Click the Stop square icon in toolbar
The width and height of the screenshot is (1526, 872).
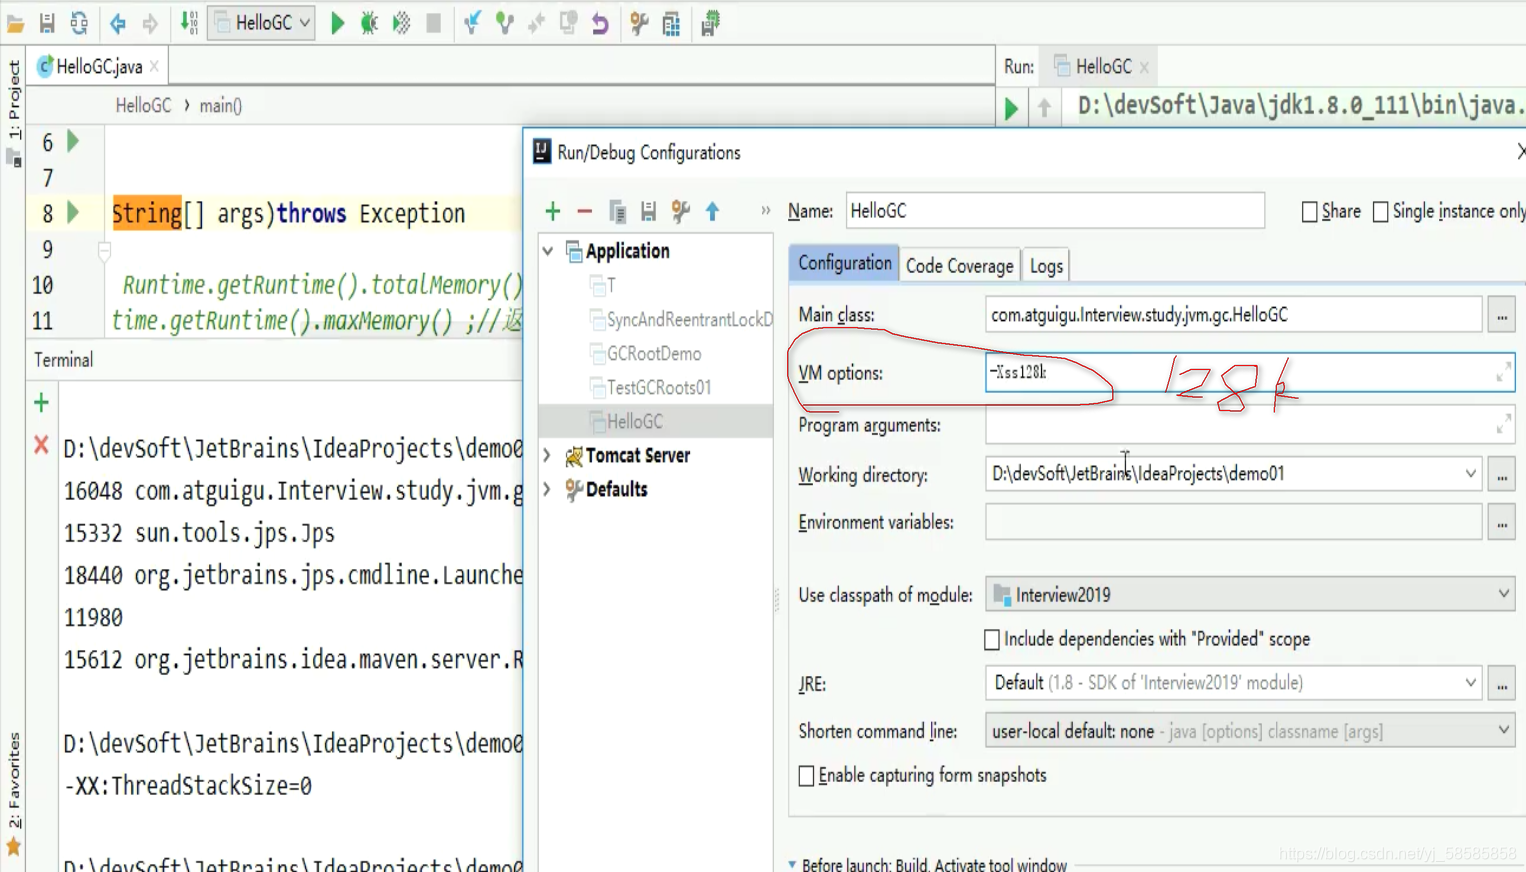tap(433, 23)
